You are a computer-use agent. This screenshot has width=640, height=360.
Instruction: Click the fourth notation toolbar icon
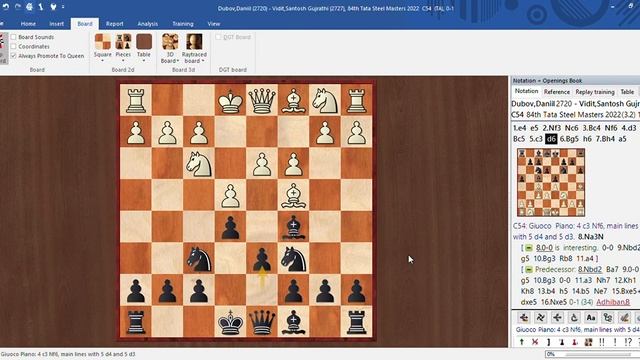click(x=574, y=317)
